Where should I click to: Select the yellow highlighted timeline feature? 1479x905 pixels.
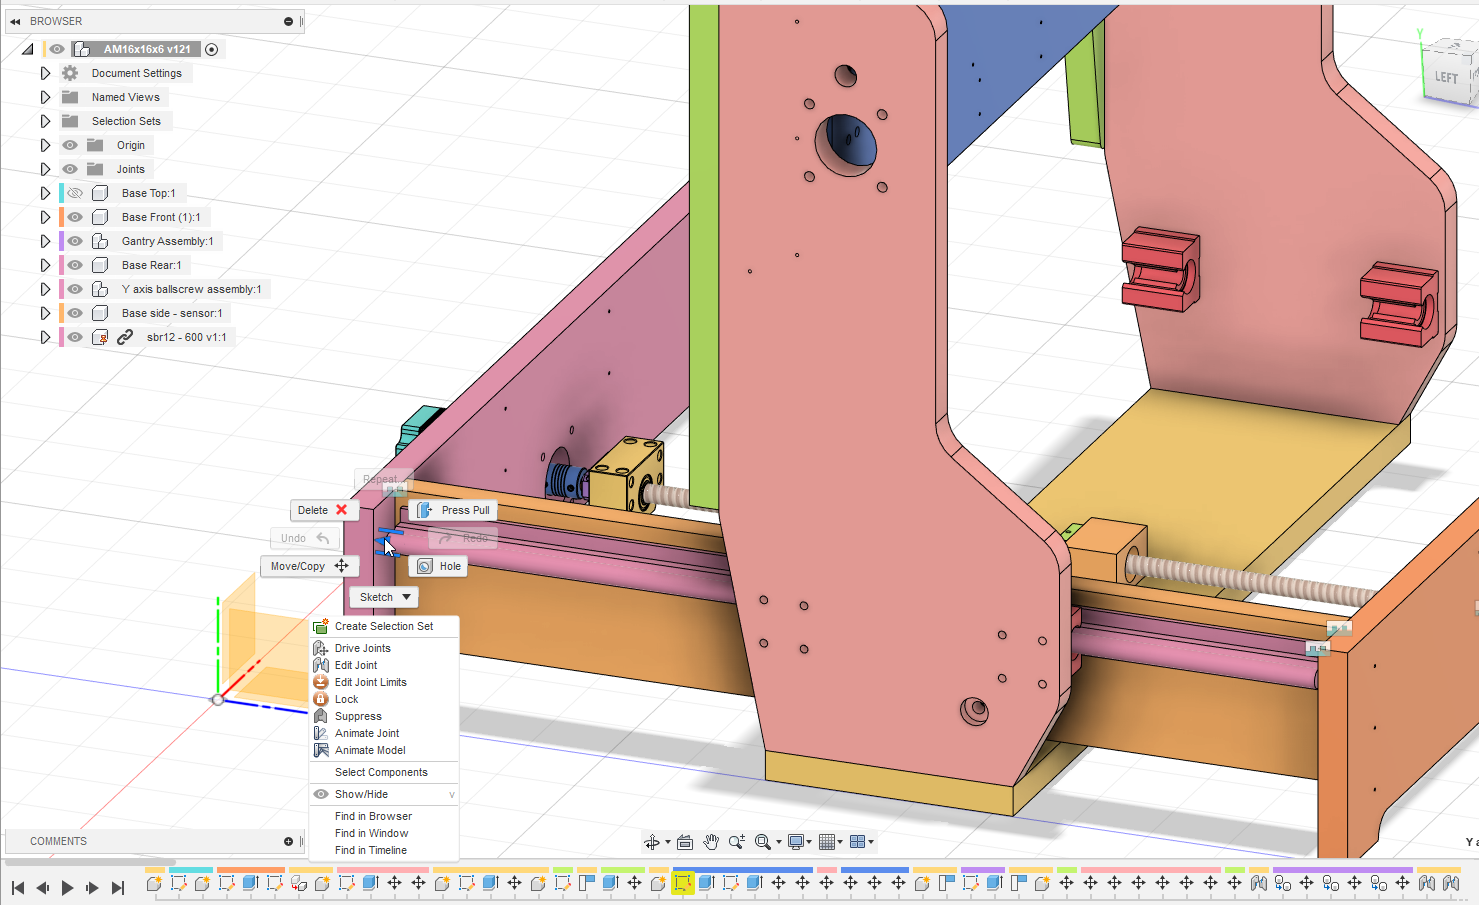(x=683, y=883)
